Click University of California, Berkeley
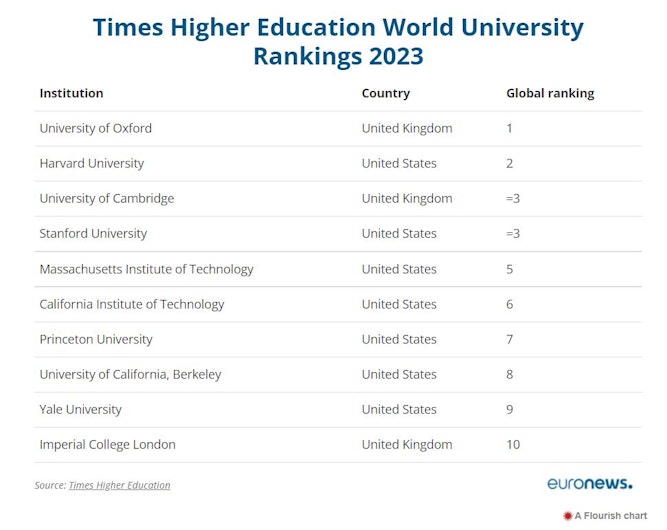 coord(130,375)
